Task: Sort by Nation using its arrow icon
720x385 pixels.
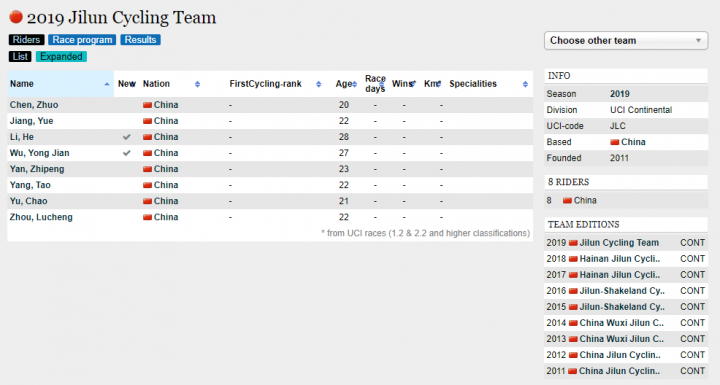Action: (x=197, y=84)
